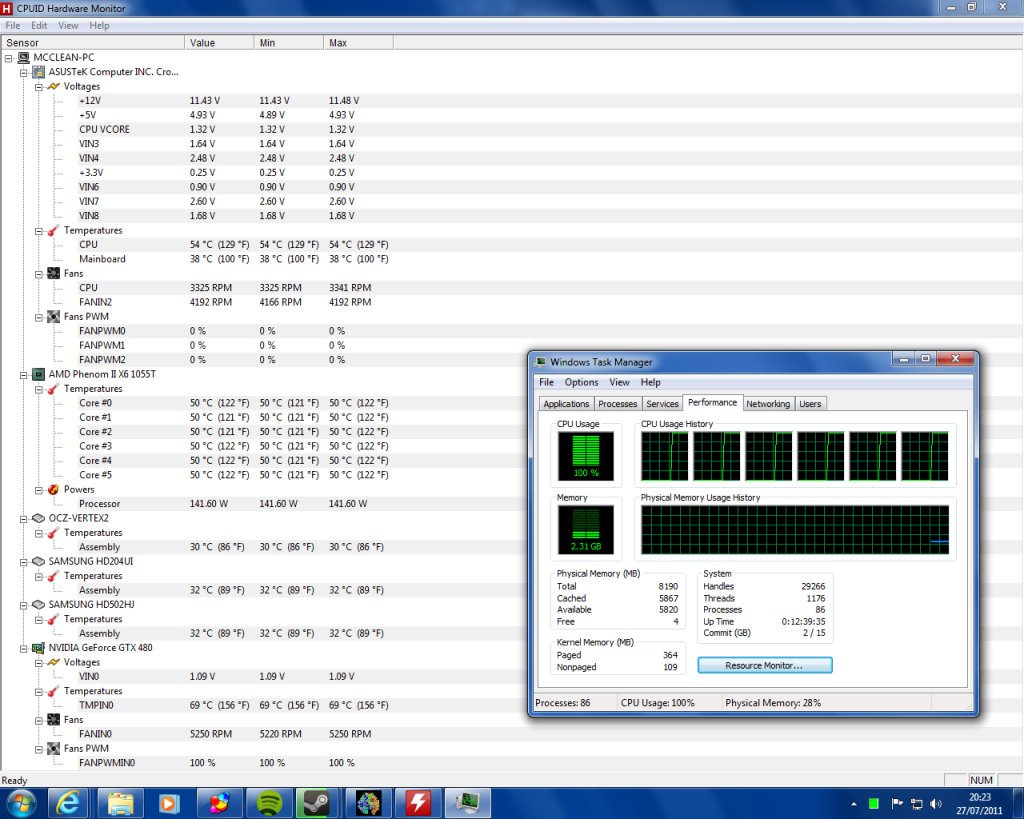
Task: Click the Value column header
Action: (x=219, y=42)
